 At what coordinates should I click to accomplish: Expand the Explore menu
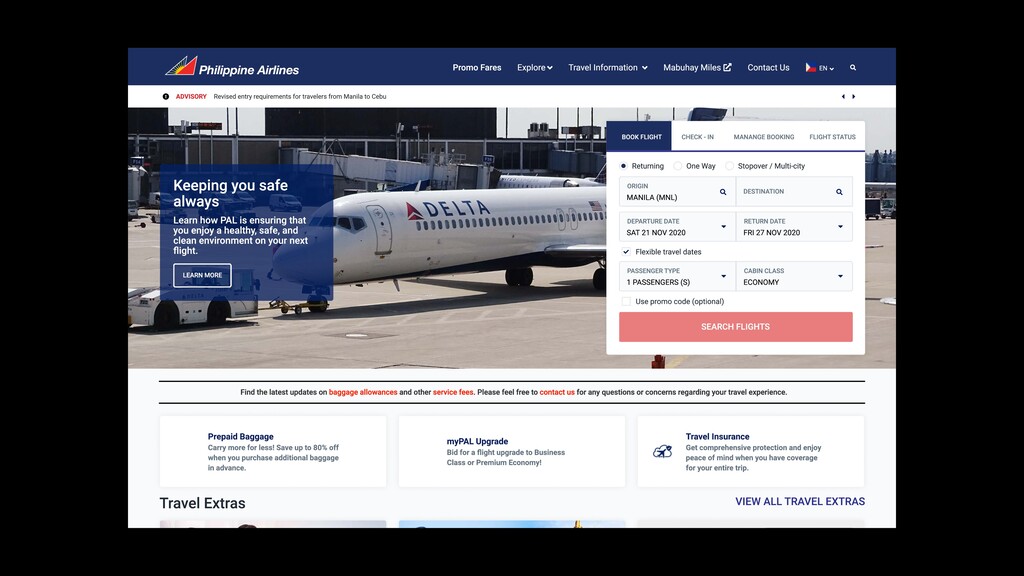pyautogui.click(x=535, y=67)
